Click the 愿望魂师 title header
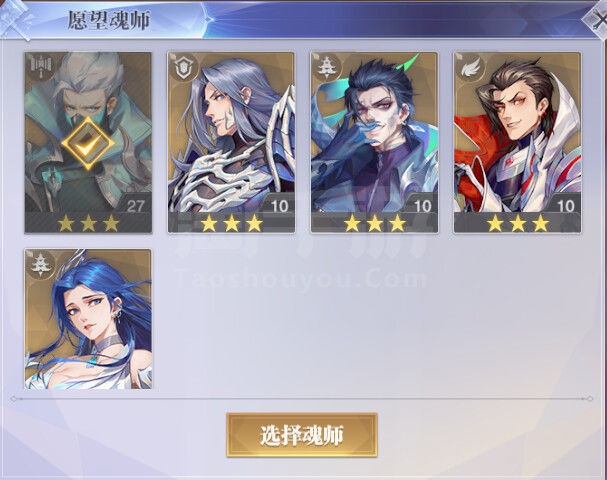The width and height of the screenshot is (607, 480). [108, 20]
